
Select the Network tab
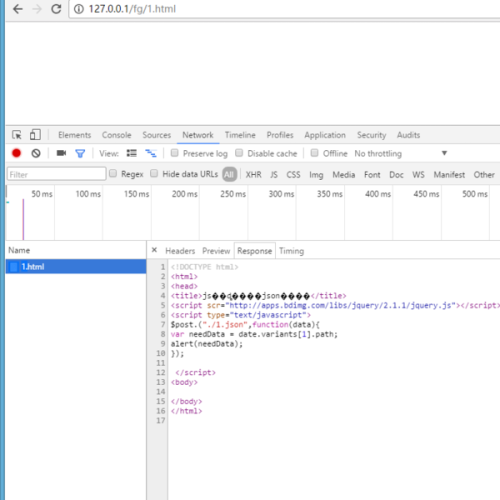coord(198,135)
